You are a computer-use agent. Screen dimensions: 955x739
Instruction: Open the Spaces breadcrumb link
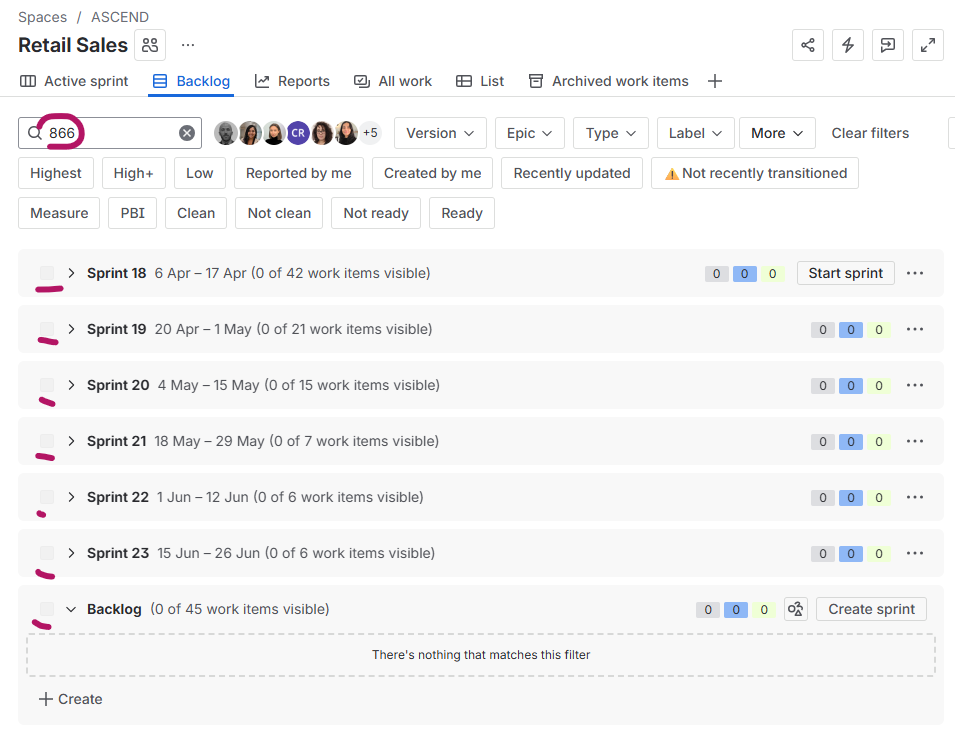click(43, 17)
